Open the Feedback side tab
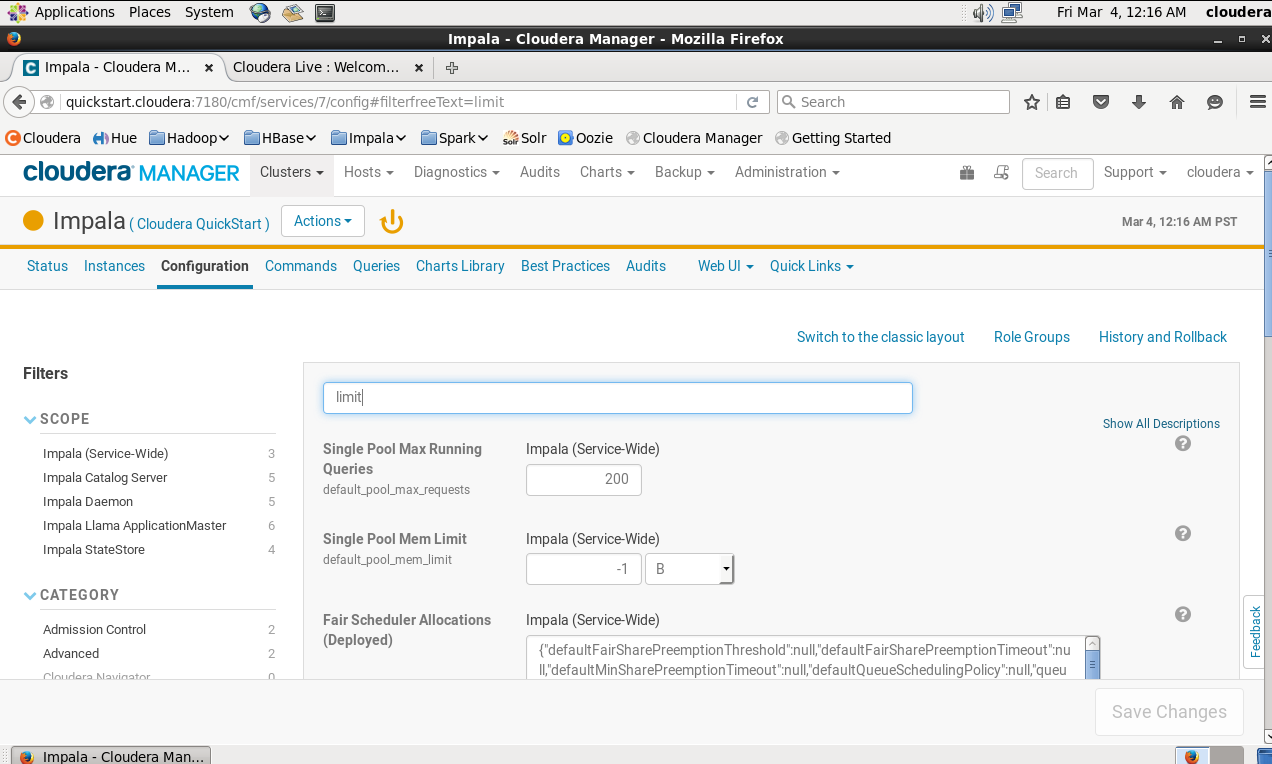The width and height of the screenshot is (1272, 764). coord(1256,632)
